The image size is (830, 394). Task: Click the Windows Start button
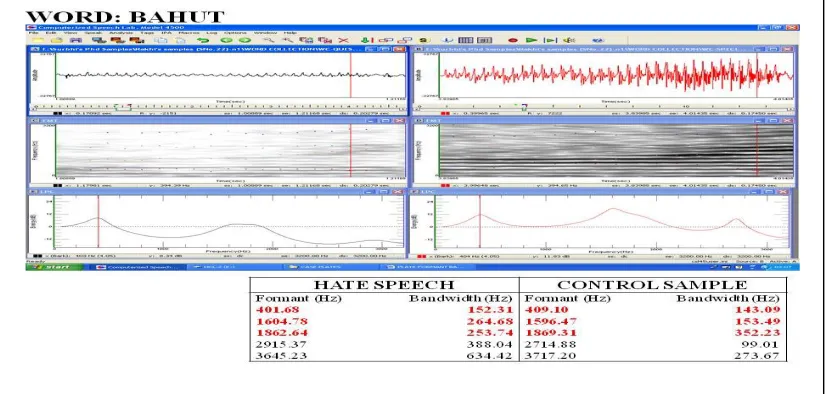(x=55, y=267)
